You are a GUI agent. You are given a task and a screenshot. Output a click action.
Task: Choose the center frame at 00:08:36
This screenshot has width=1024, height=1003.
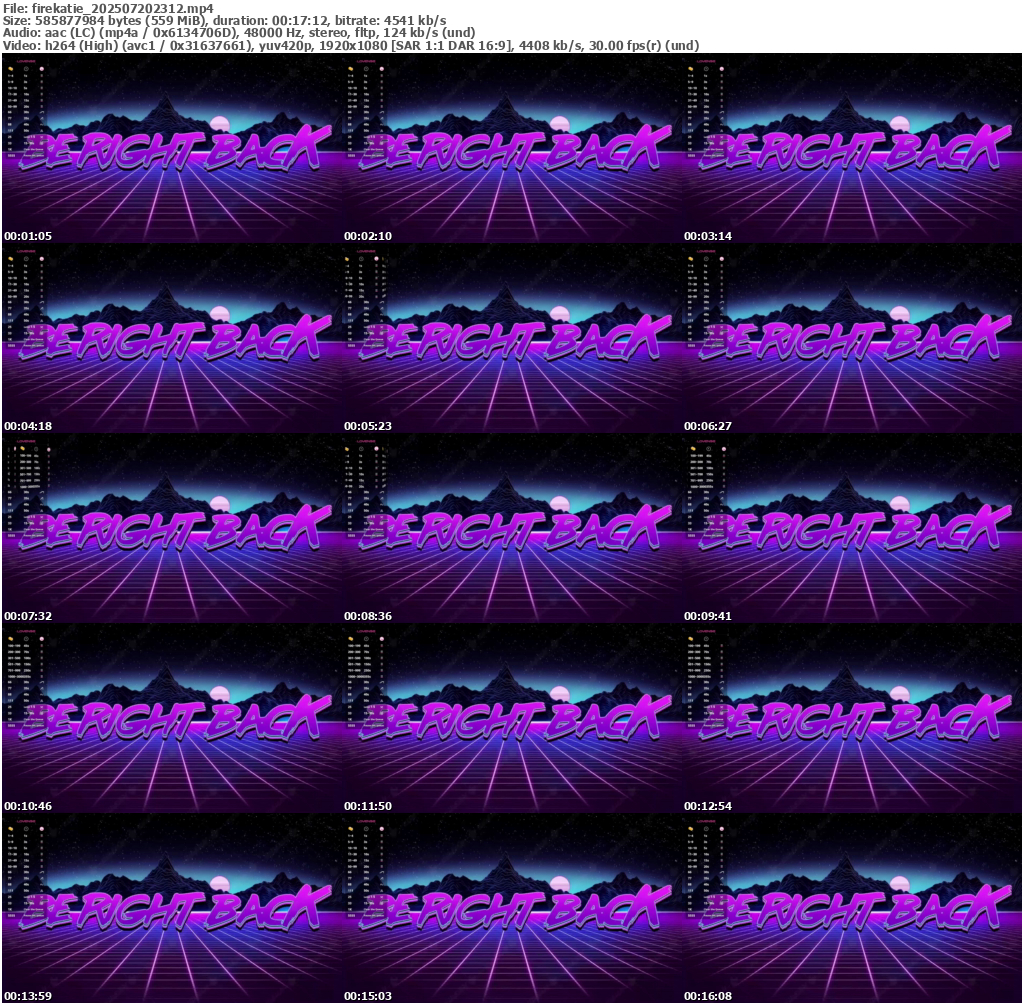(511, 528)
